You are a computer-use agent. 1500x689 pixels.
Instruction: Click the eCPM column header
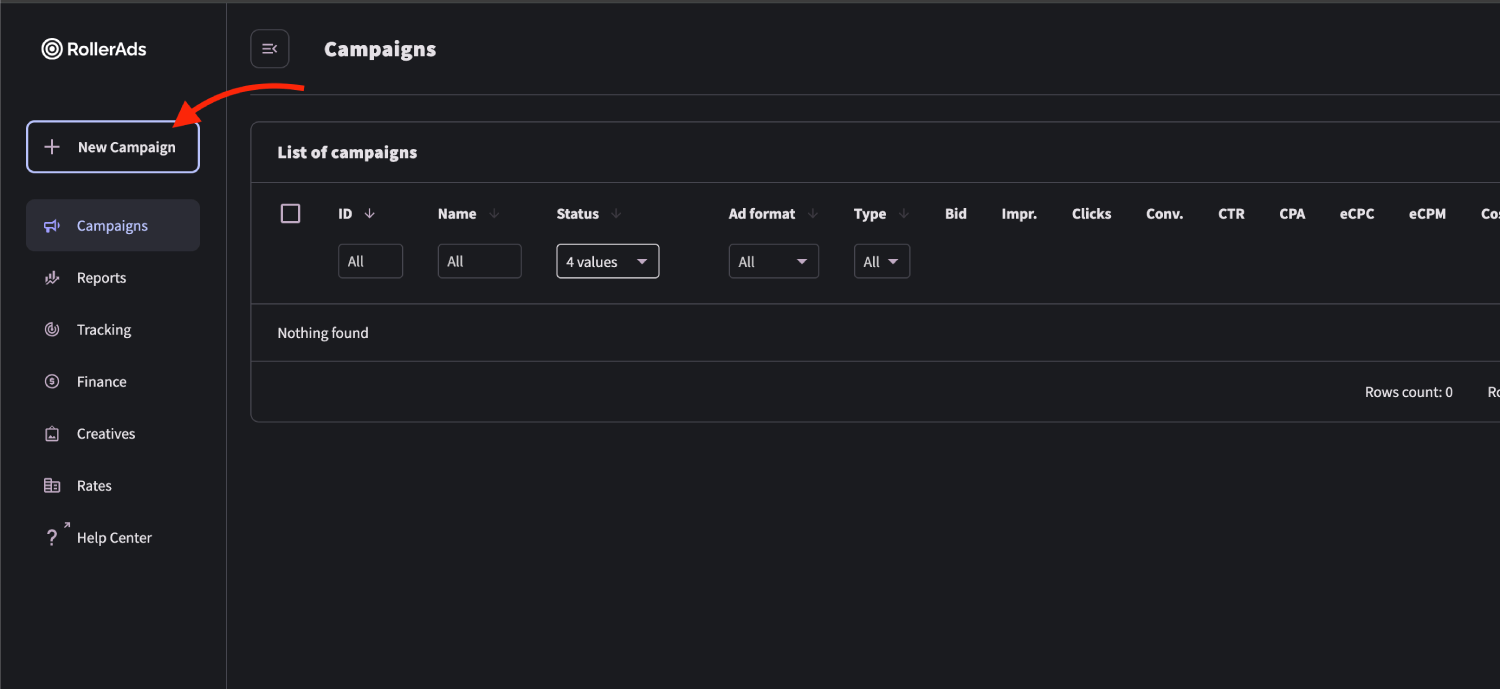(1428, 214)
